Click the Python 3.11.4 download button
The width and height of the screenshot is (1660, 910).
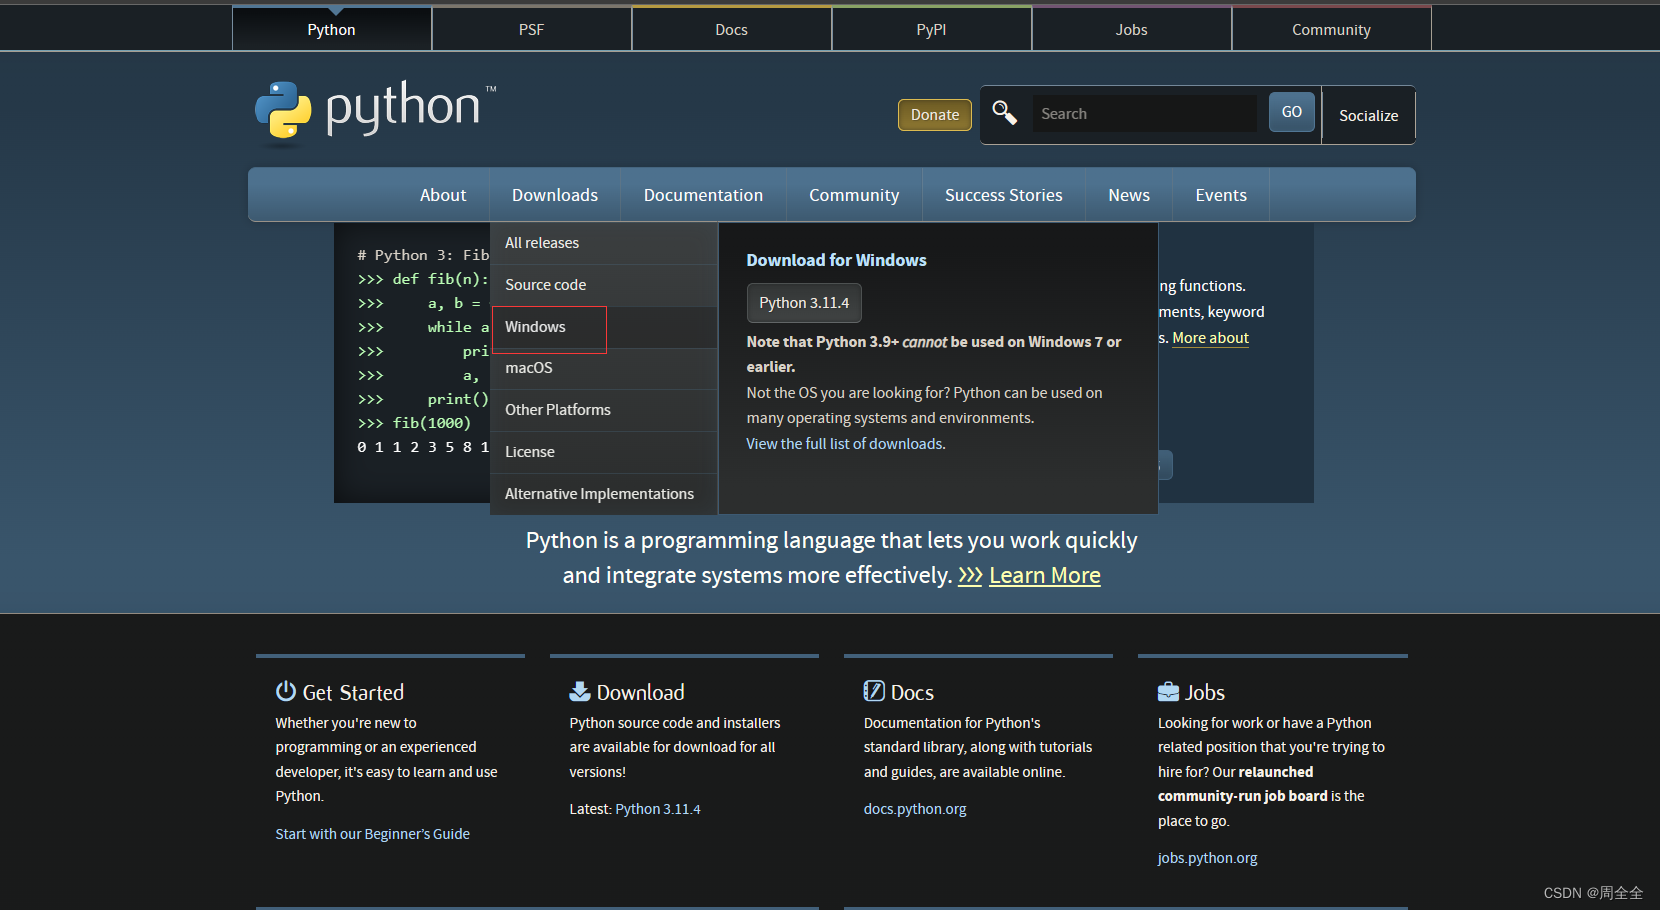[804, 303]
